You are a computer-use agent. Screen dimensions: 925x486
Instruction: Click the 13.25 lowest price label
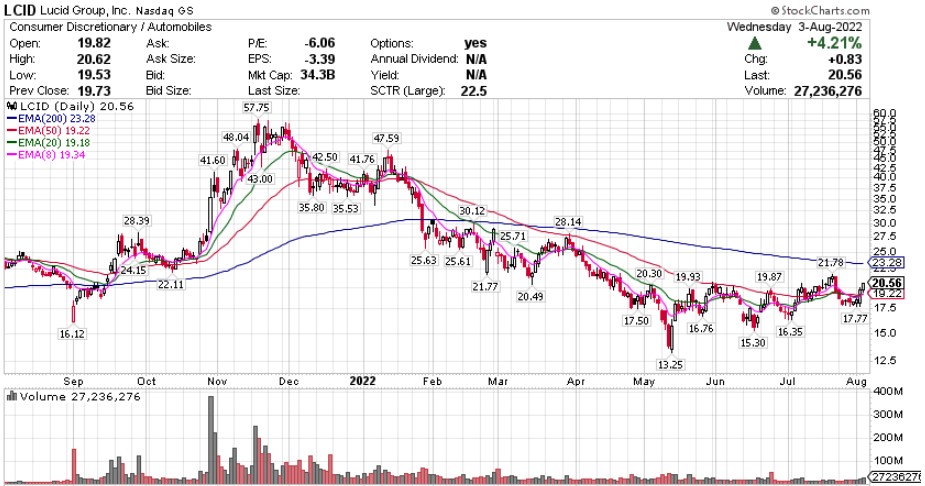670,364
